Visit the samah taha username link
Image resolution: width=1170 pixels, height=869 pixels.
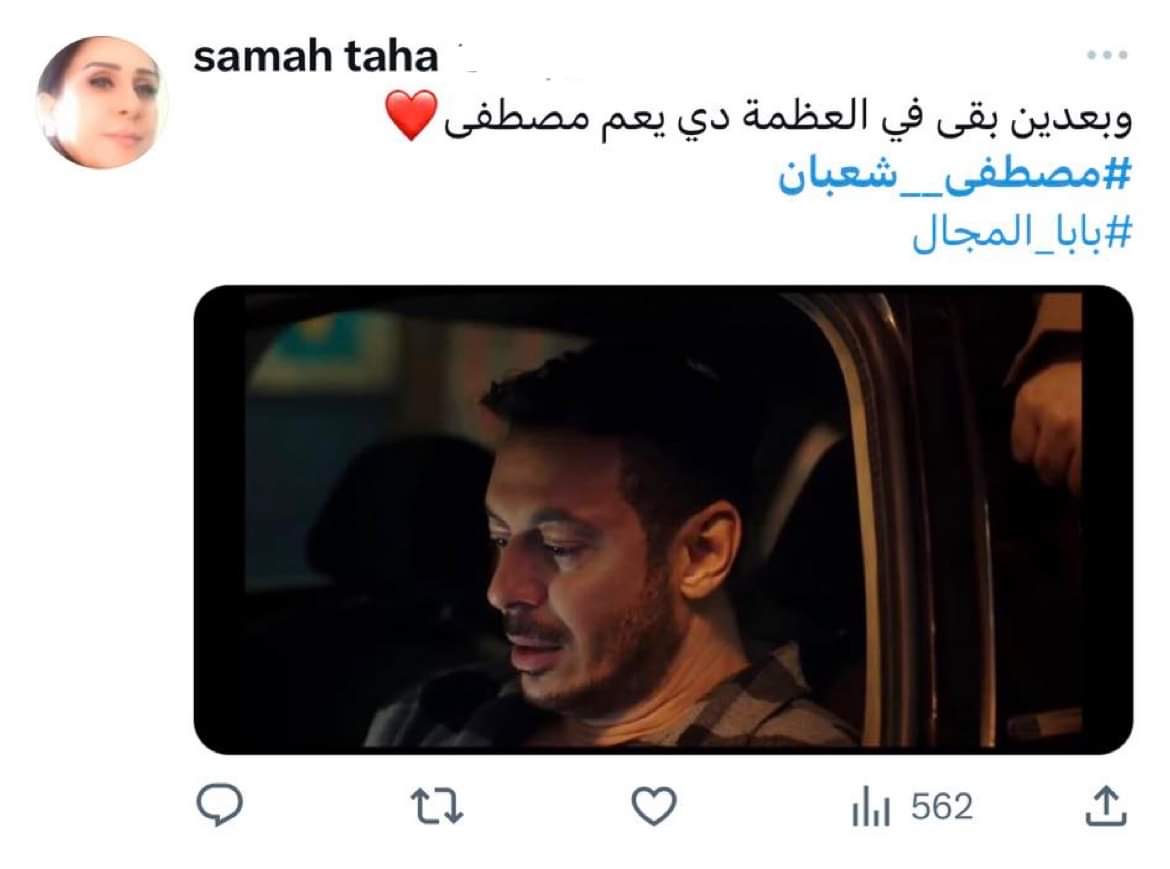[x=315, y=57]
